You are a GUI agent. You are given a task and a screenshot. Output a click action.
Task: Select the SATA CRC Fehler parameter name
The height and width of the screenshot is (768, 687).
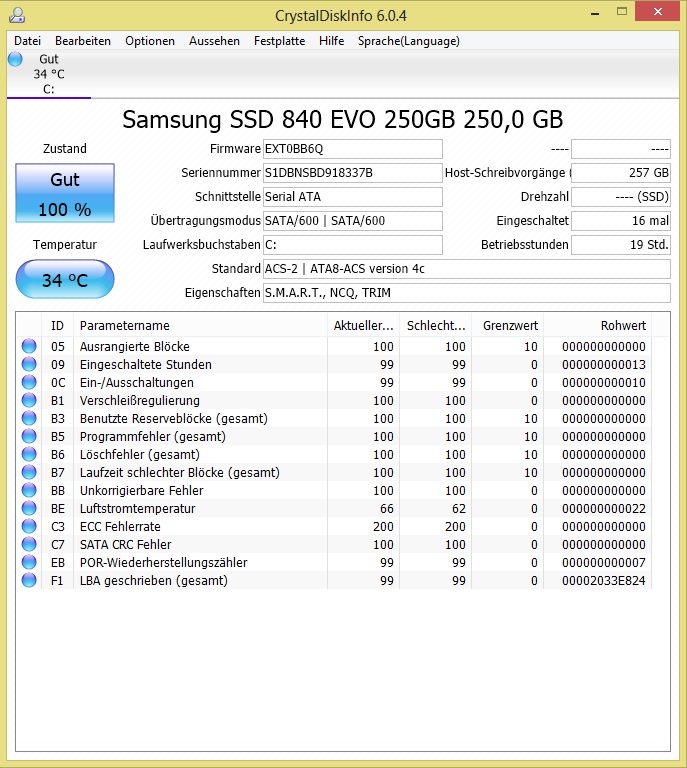pyautogui.click(x=125, y=545)
